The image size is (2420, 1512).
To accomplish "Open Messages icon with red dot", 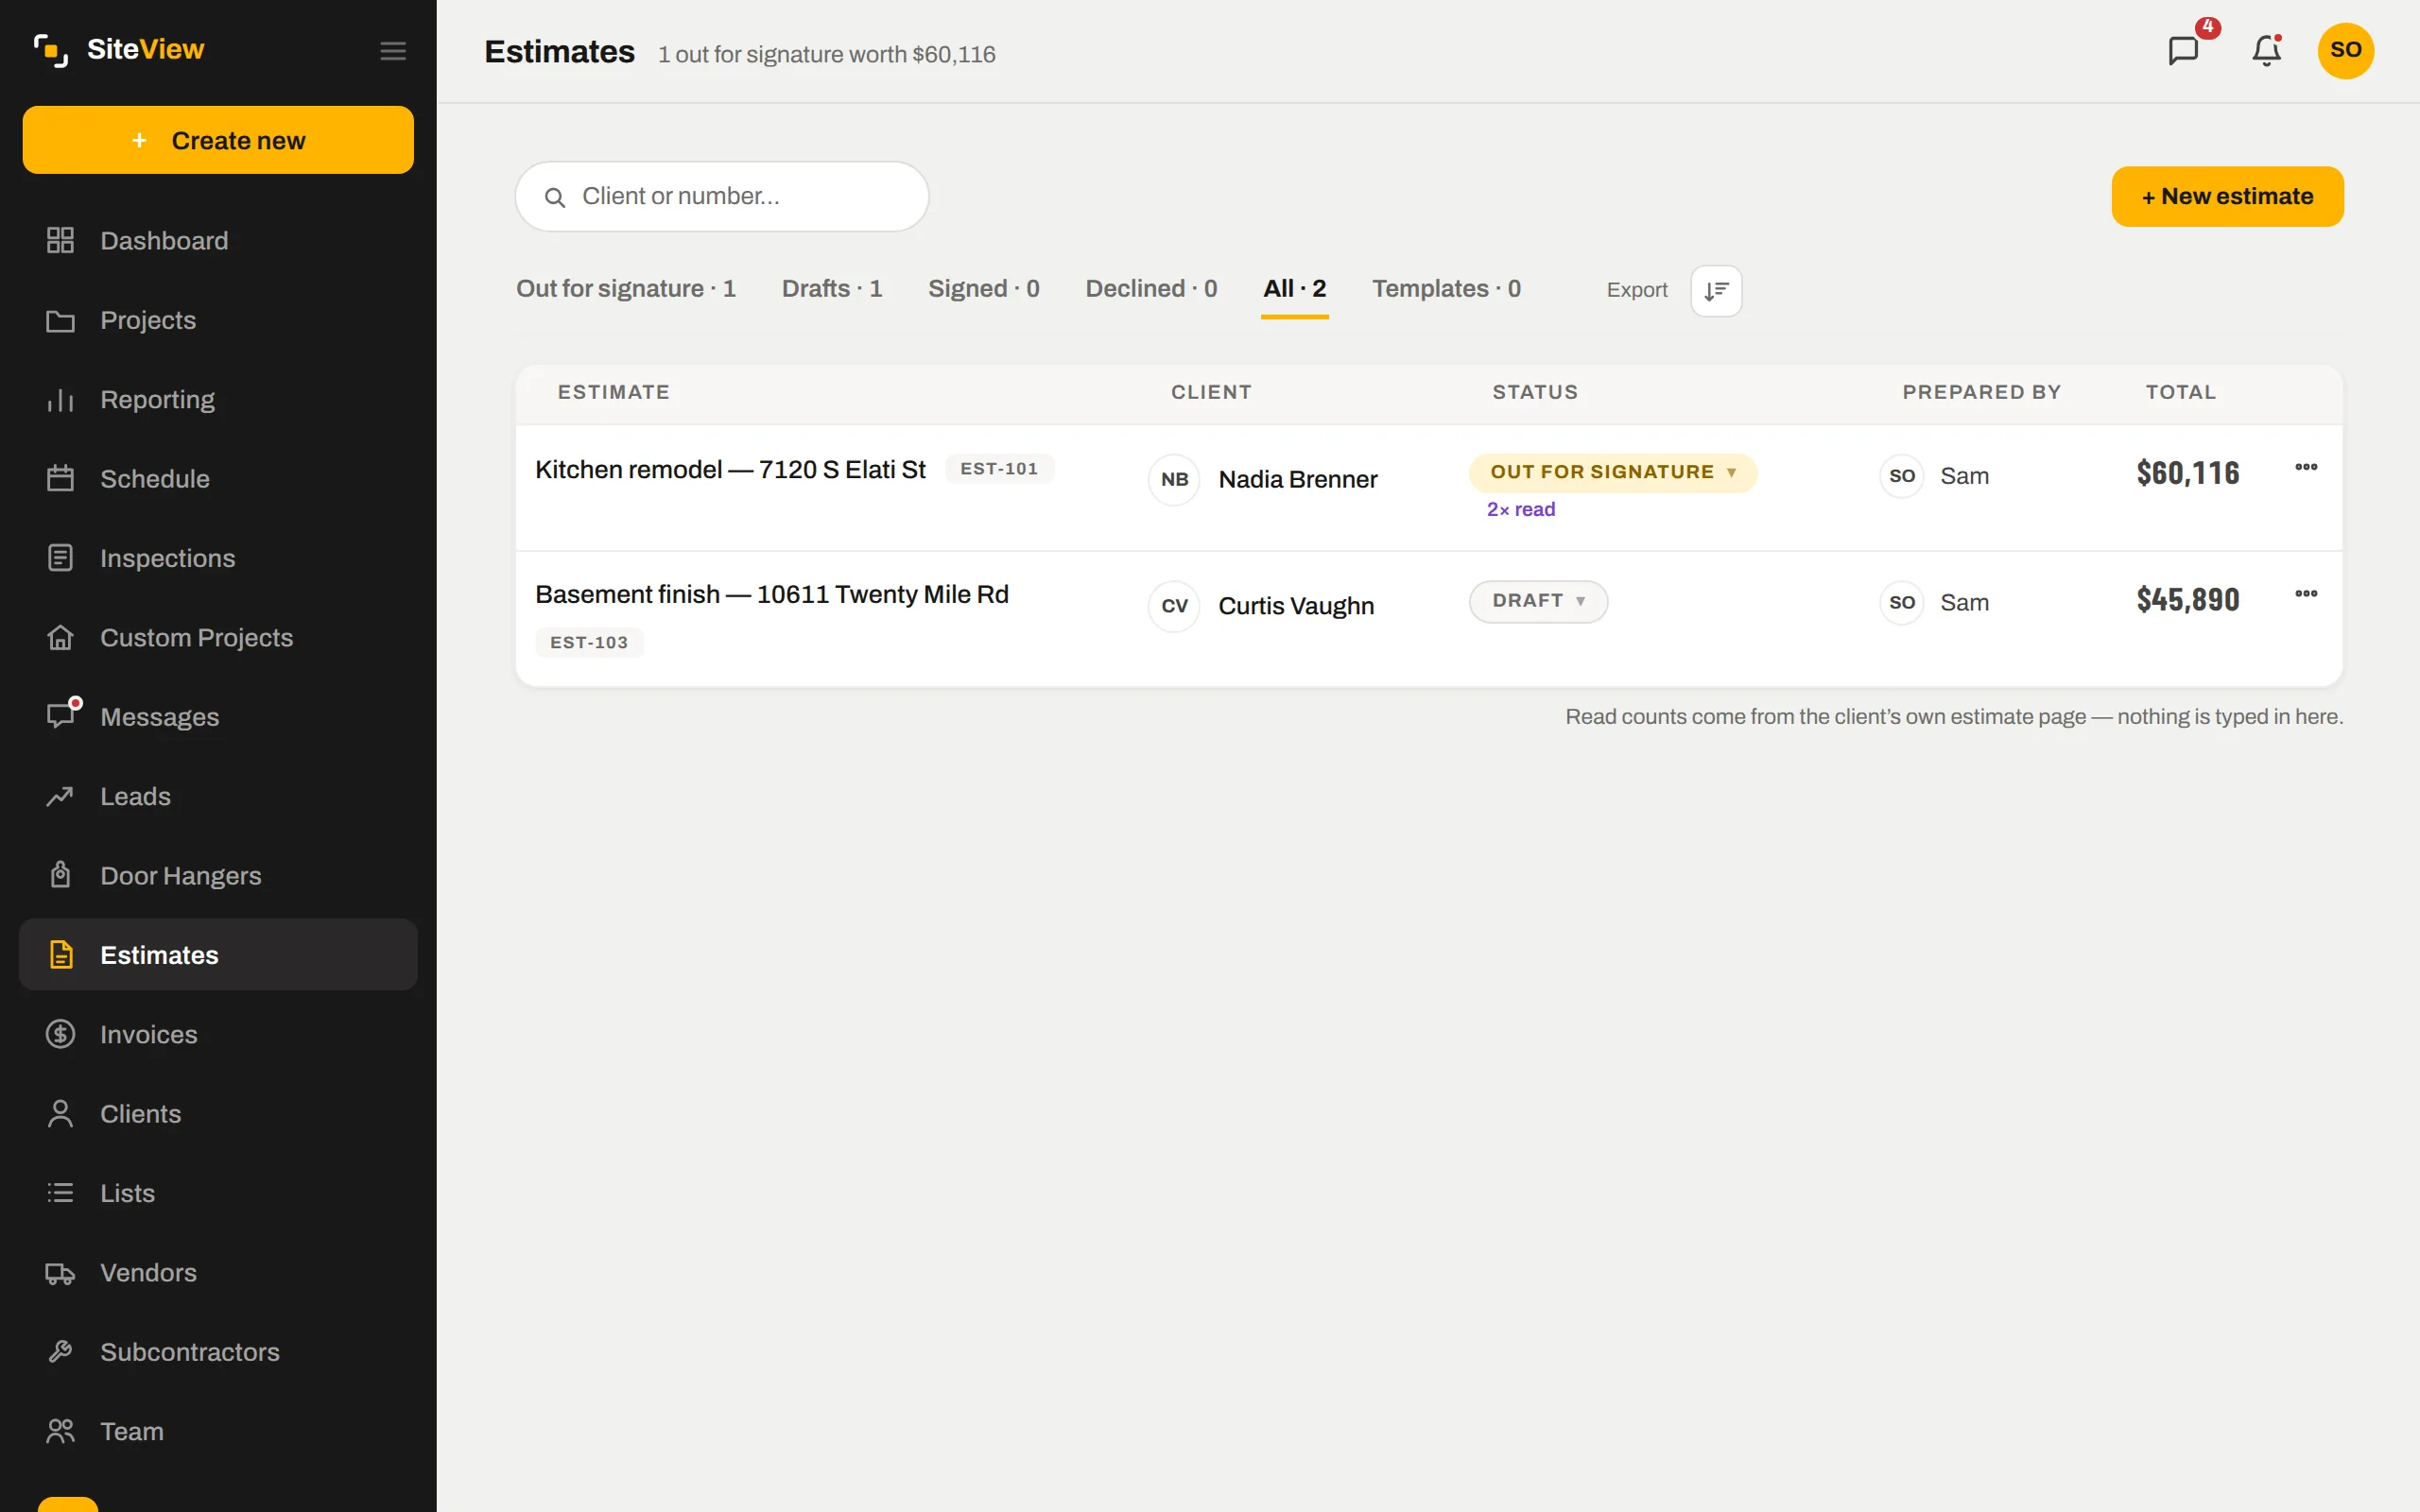I will tap(62, 714).
